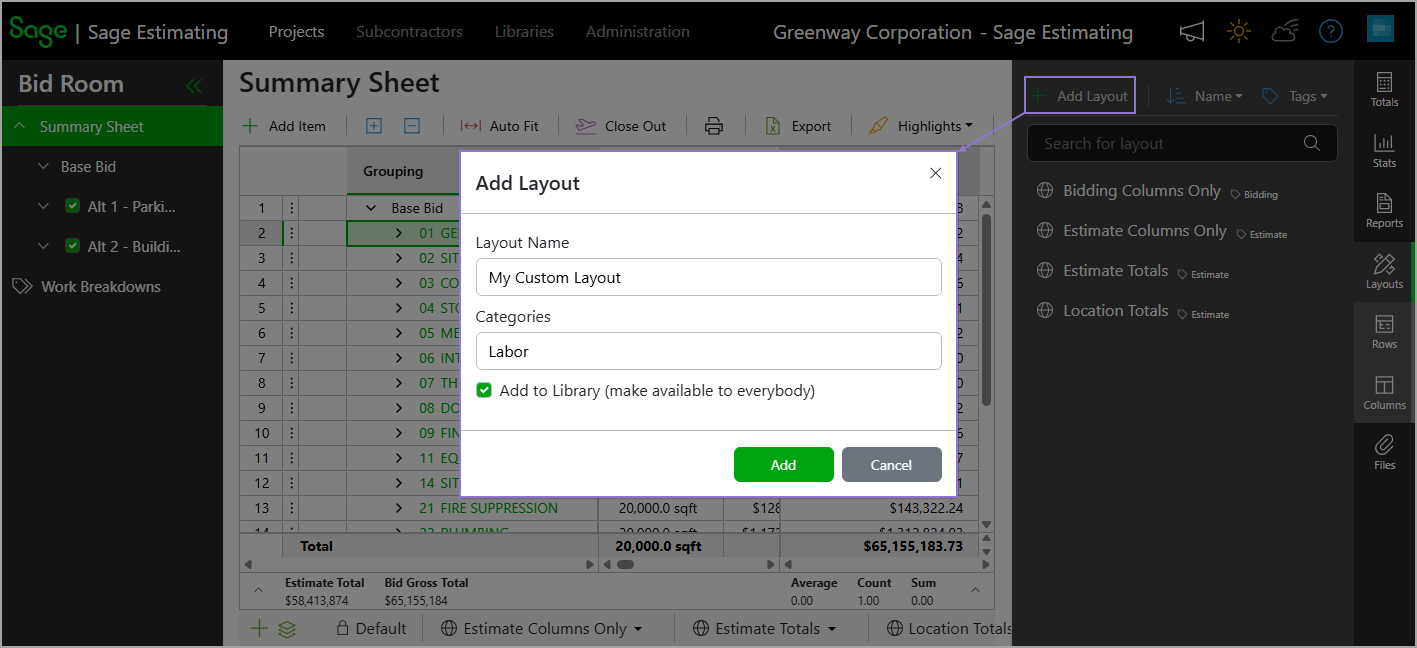Open Estimate Columns Only tab dropdown

tap(638, 629)
